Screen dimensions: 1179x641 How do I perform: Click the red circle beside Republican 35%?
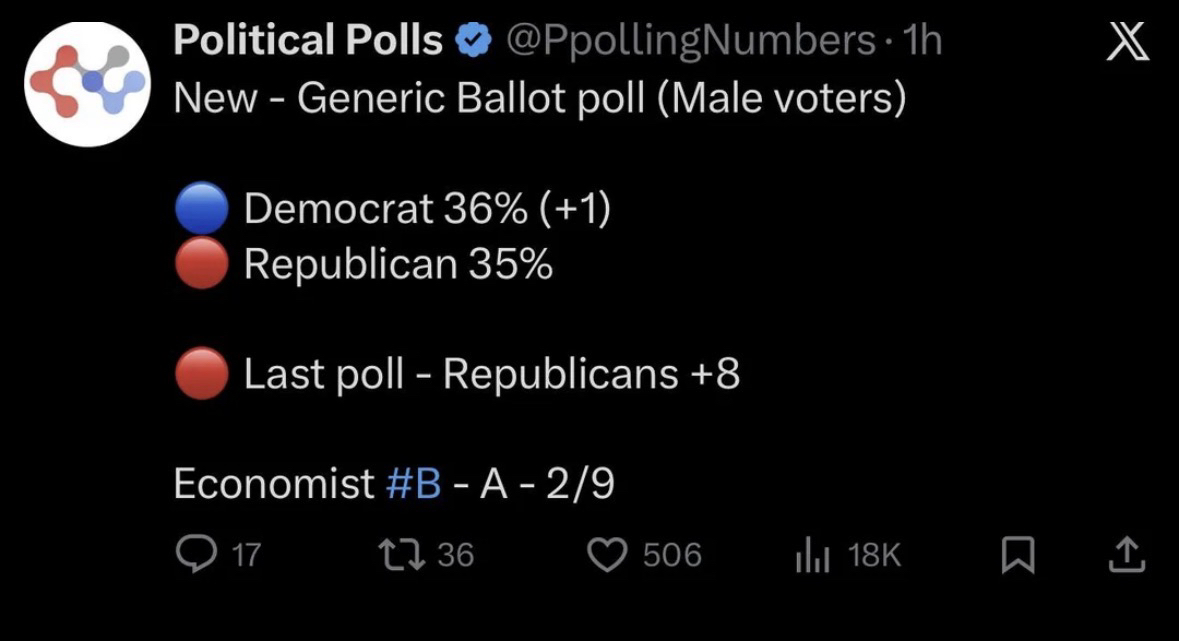(x=203, y=265)
